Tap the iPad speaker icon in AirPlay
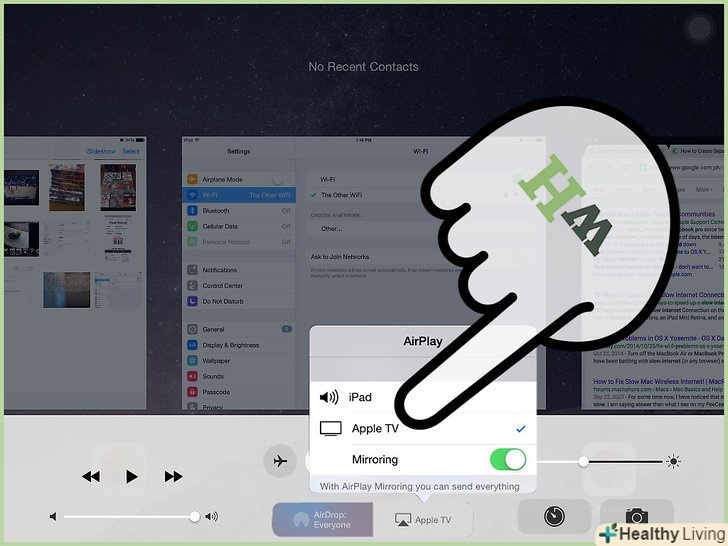Image resolution: width=728 pixels, height=546 pixels. click(329, 397)
